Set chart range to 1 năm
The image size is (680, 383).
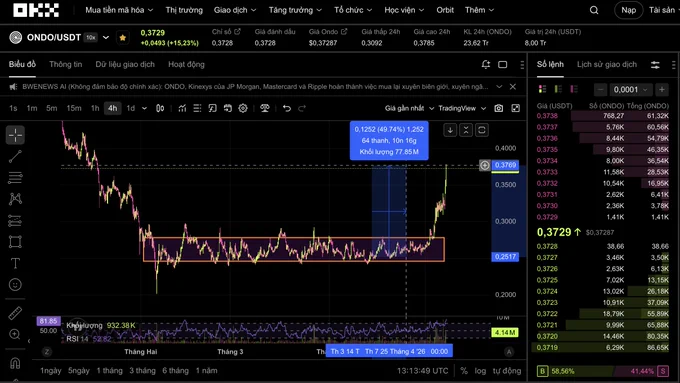206,371
